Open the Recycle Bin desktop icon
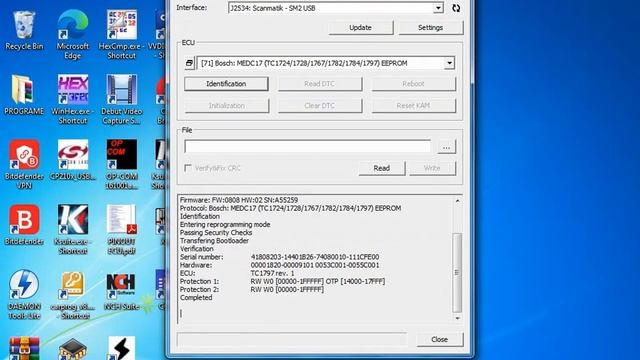 coord(24,31)
